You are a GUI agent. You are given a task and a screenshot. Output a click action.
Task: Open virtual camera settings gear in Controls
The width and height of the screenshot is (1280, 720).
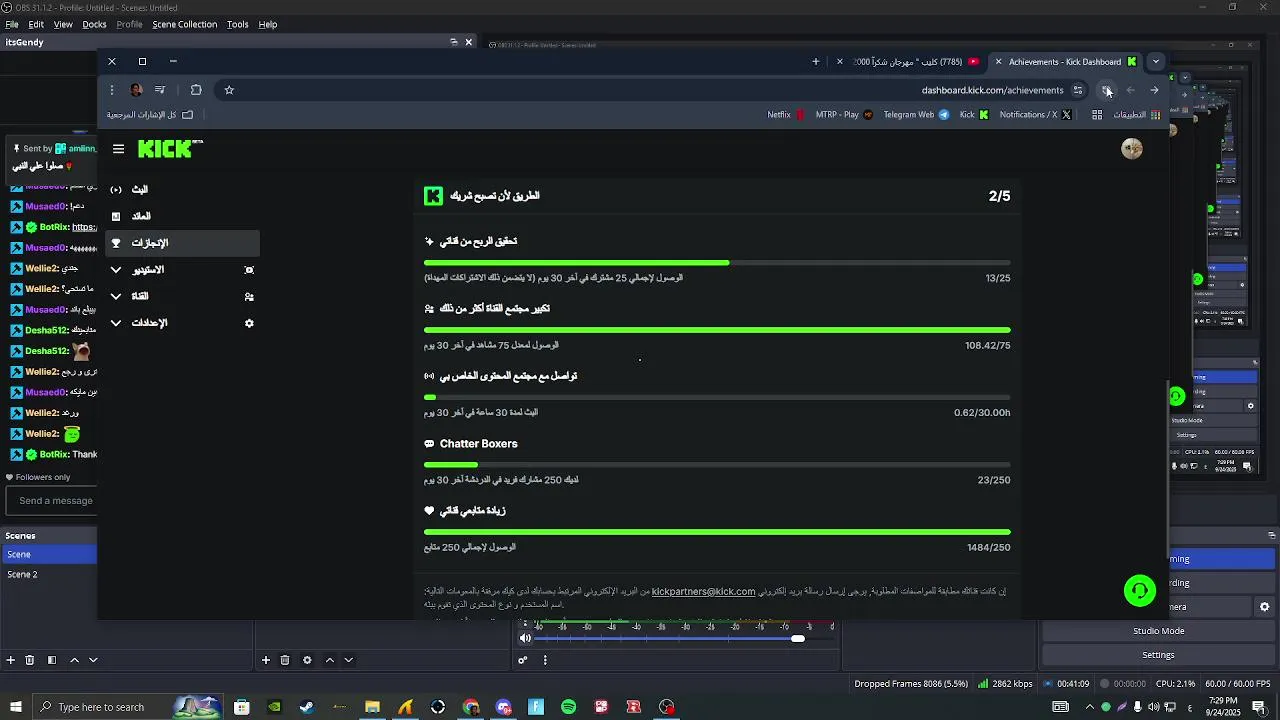point(1264,607)
